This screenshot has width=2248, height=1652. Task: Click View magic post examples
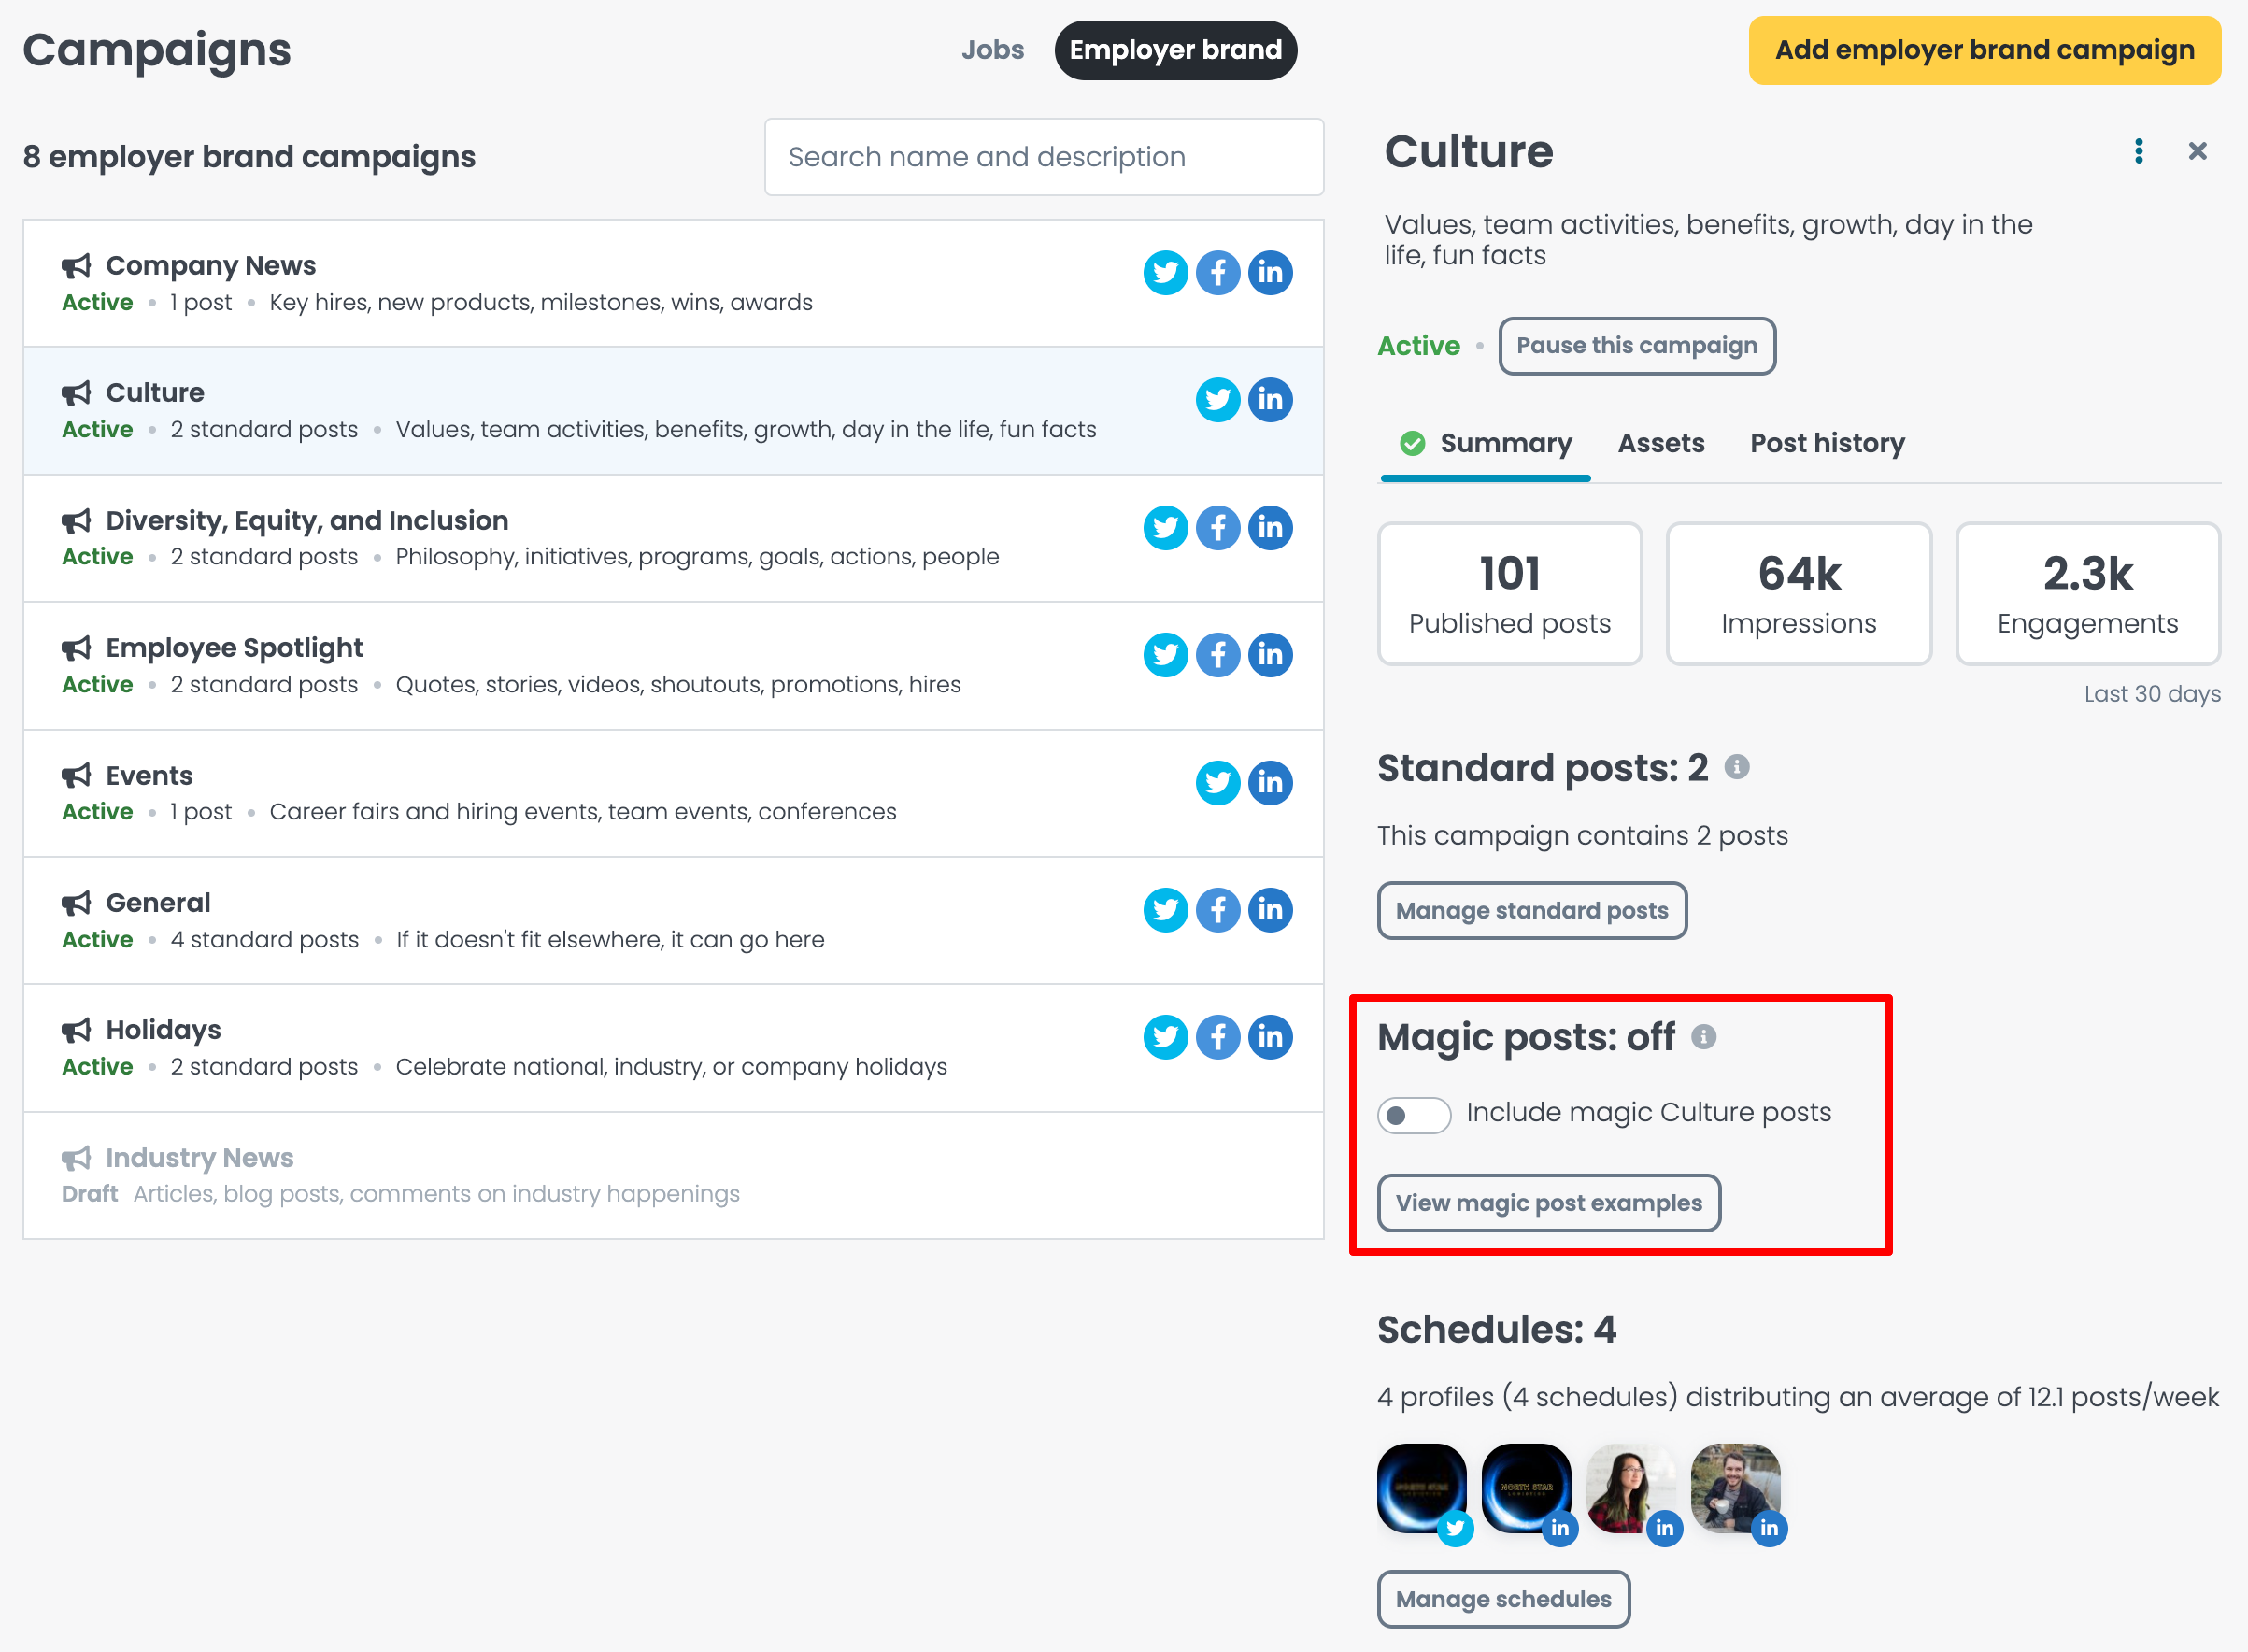point(1548,1203)
